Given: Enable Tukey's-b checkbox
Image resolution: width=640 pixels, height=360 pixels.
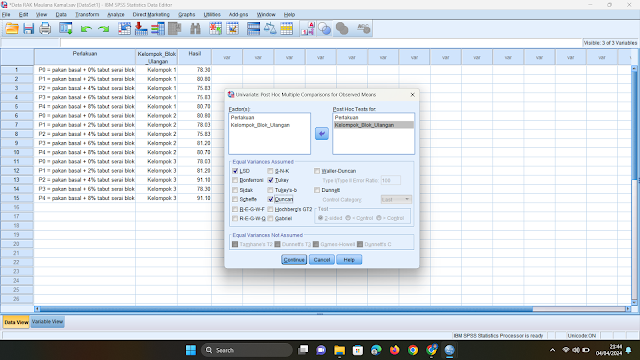Looking at the screenshot, I should (270, 190).
